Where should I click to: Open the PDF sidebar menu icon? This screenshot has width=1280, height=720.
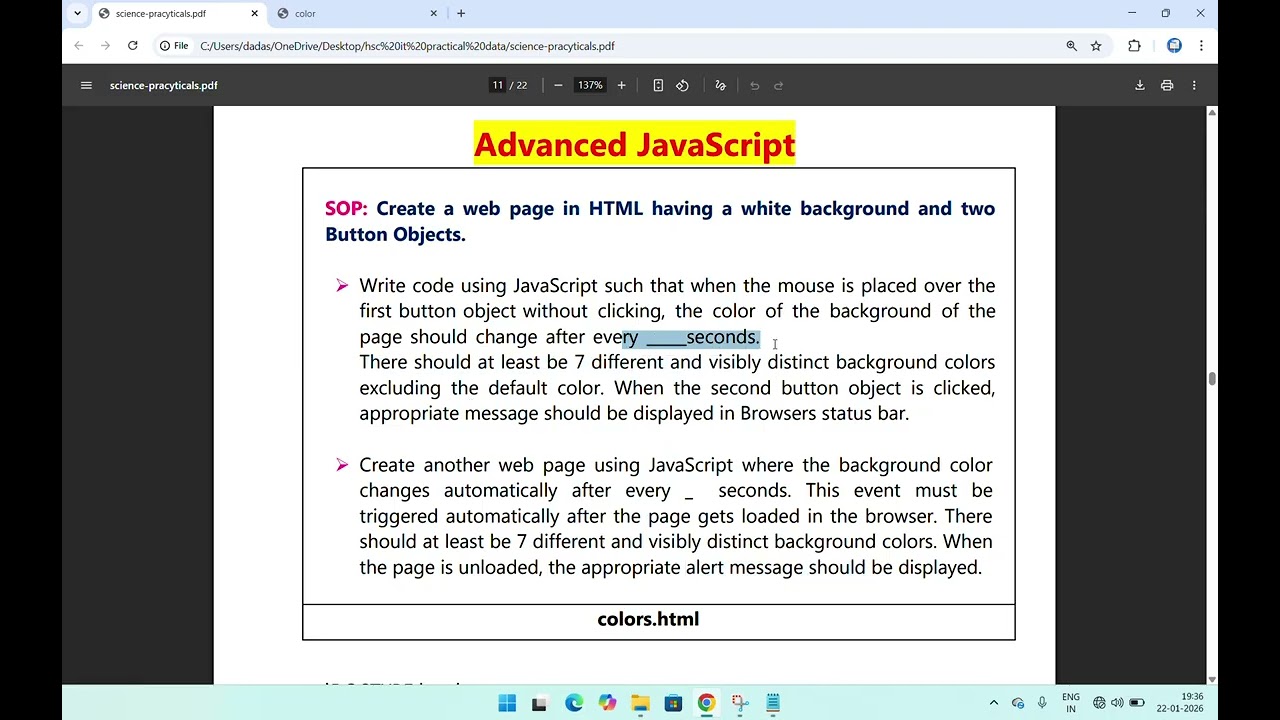click(86, 85)
